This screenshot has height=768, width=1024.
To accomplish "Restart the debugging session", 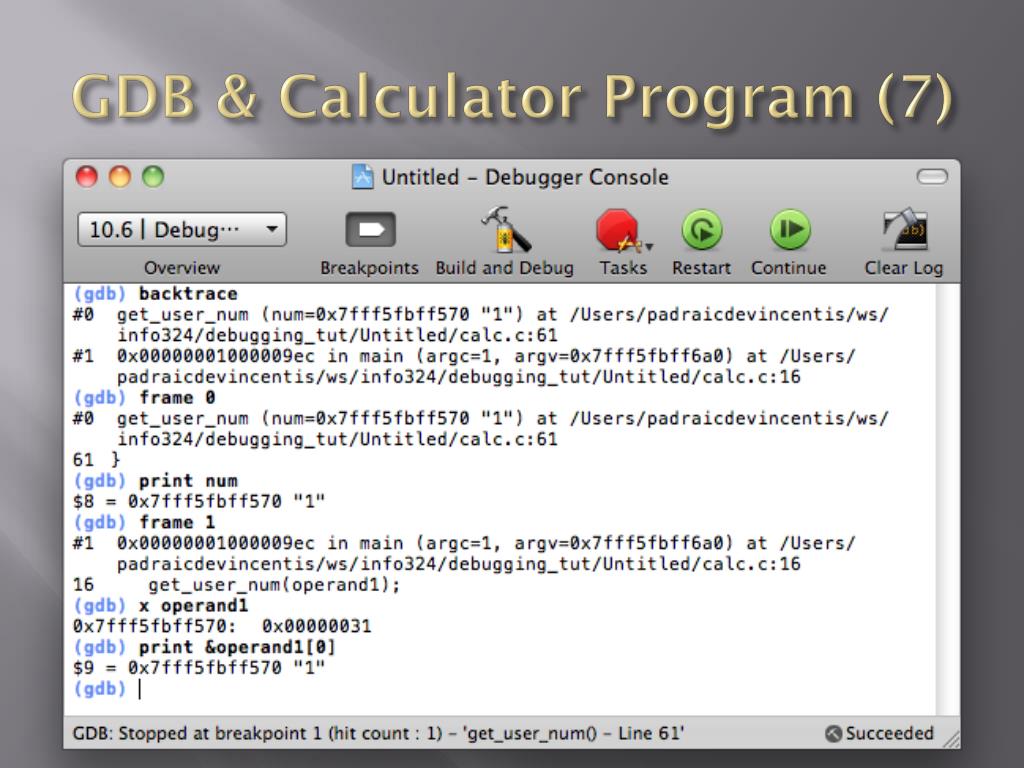I will tap(701, 230).
